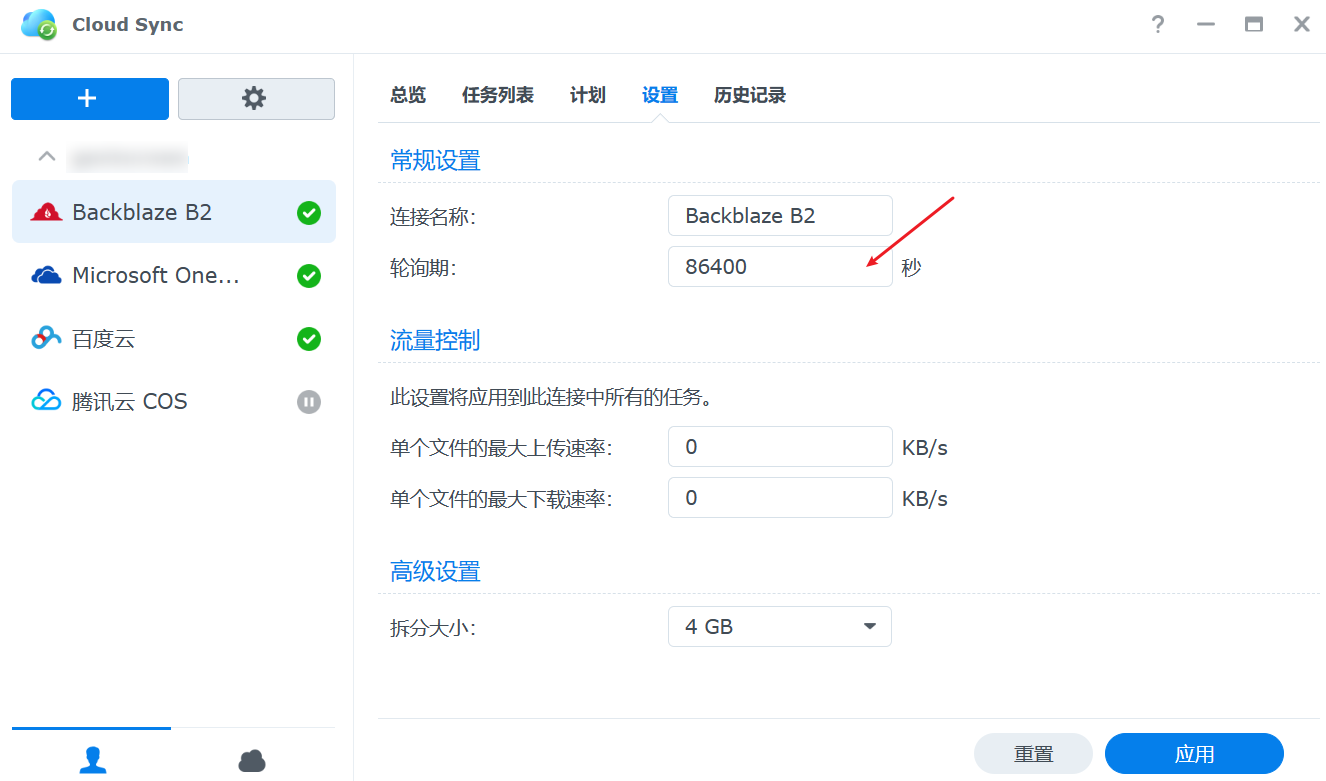Collapse the account group chevron

coord(46,157)
